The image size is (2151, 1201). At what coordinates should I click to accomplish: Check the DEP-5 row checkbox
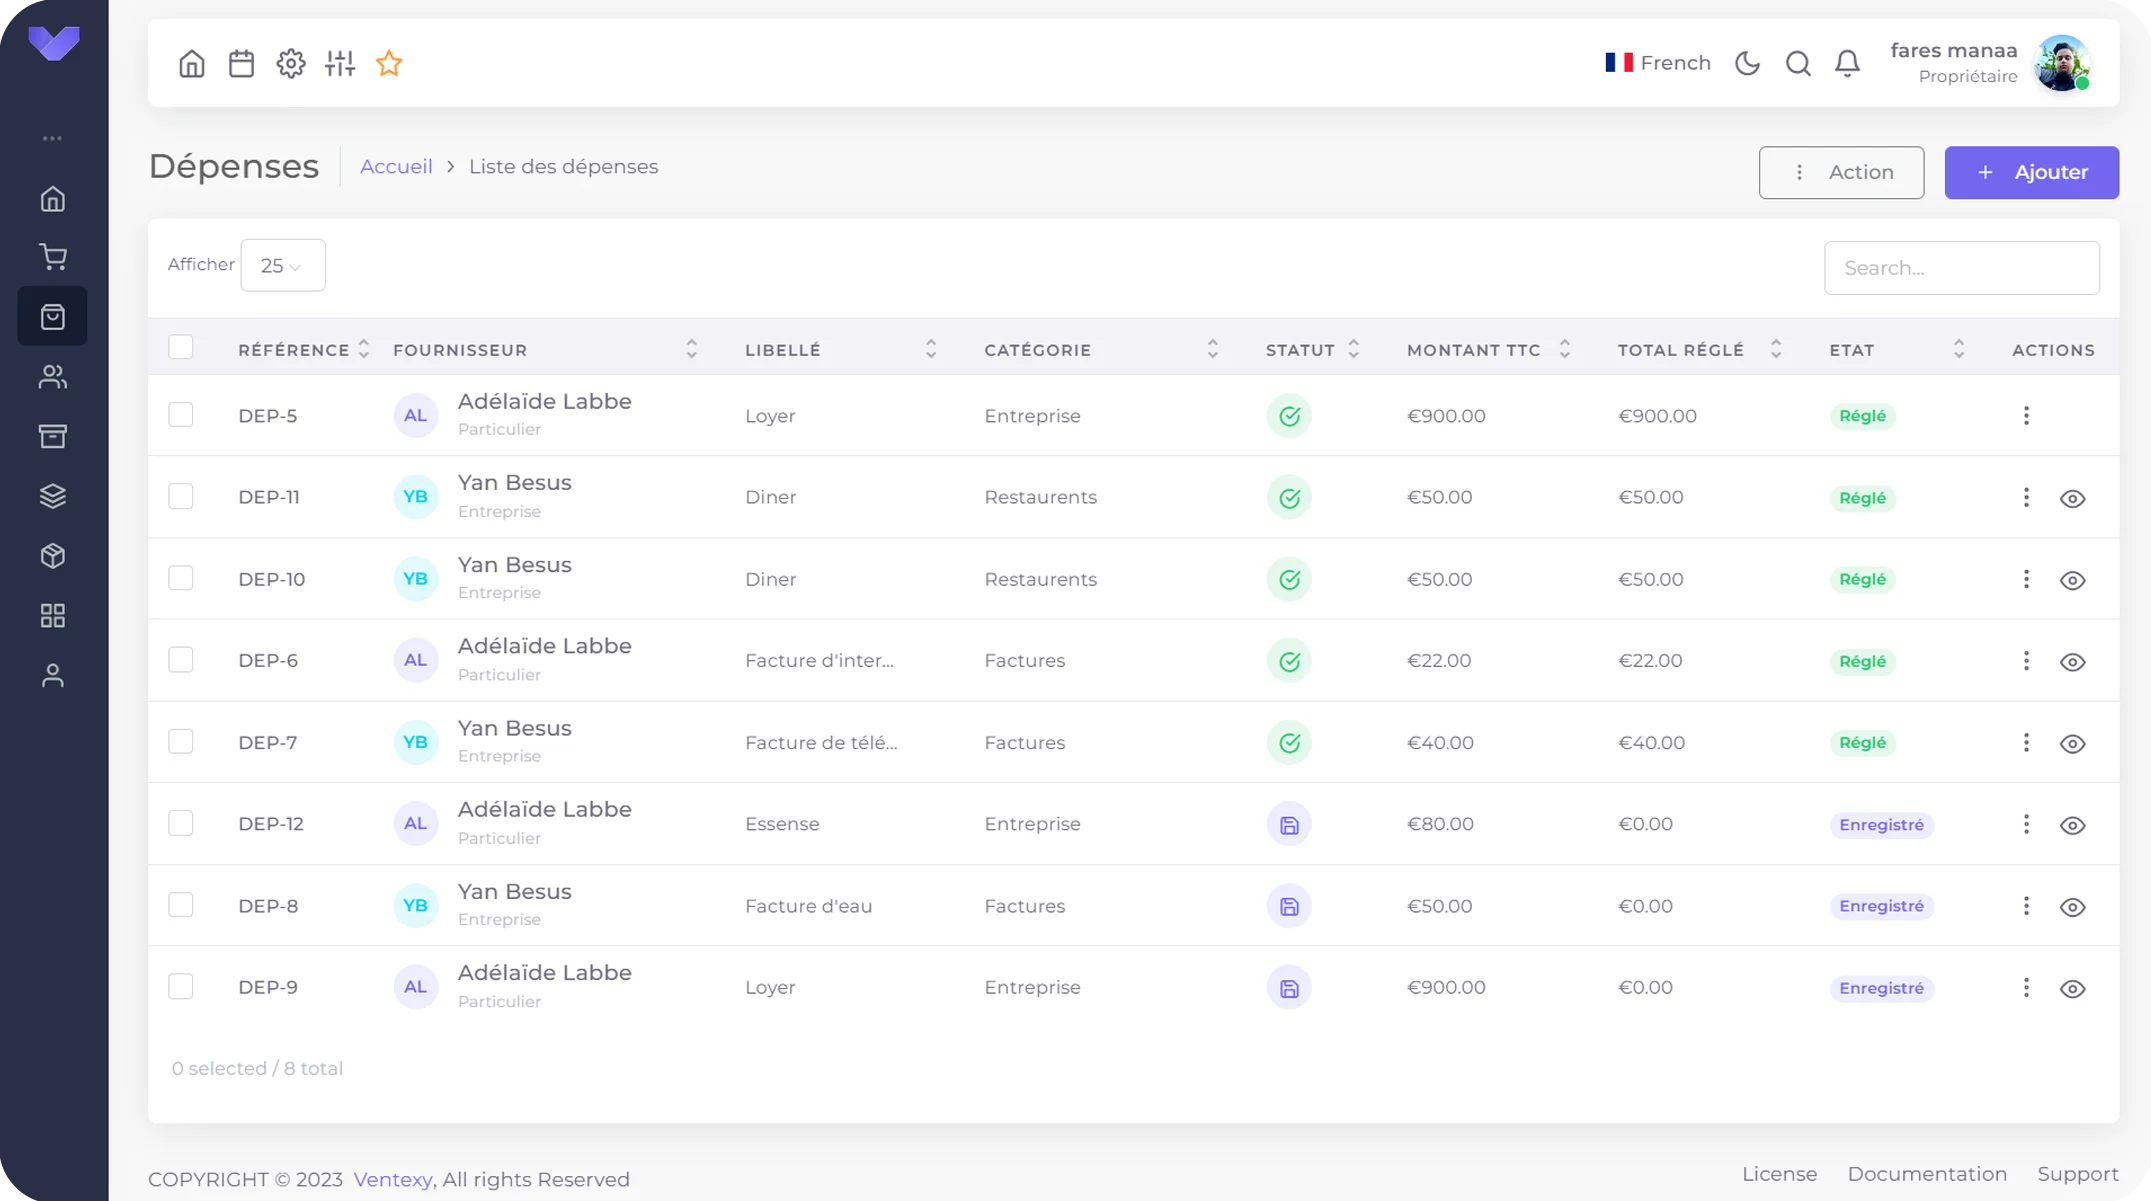[181, 415]
